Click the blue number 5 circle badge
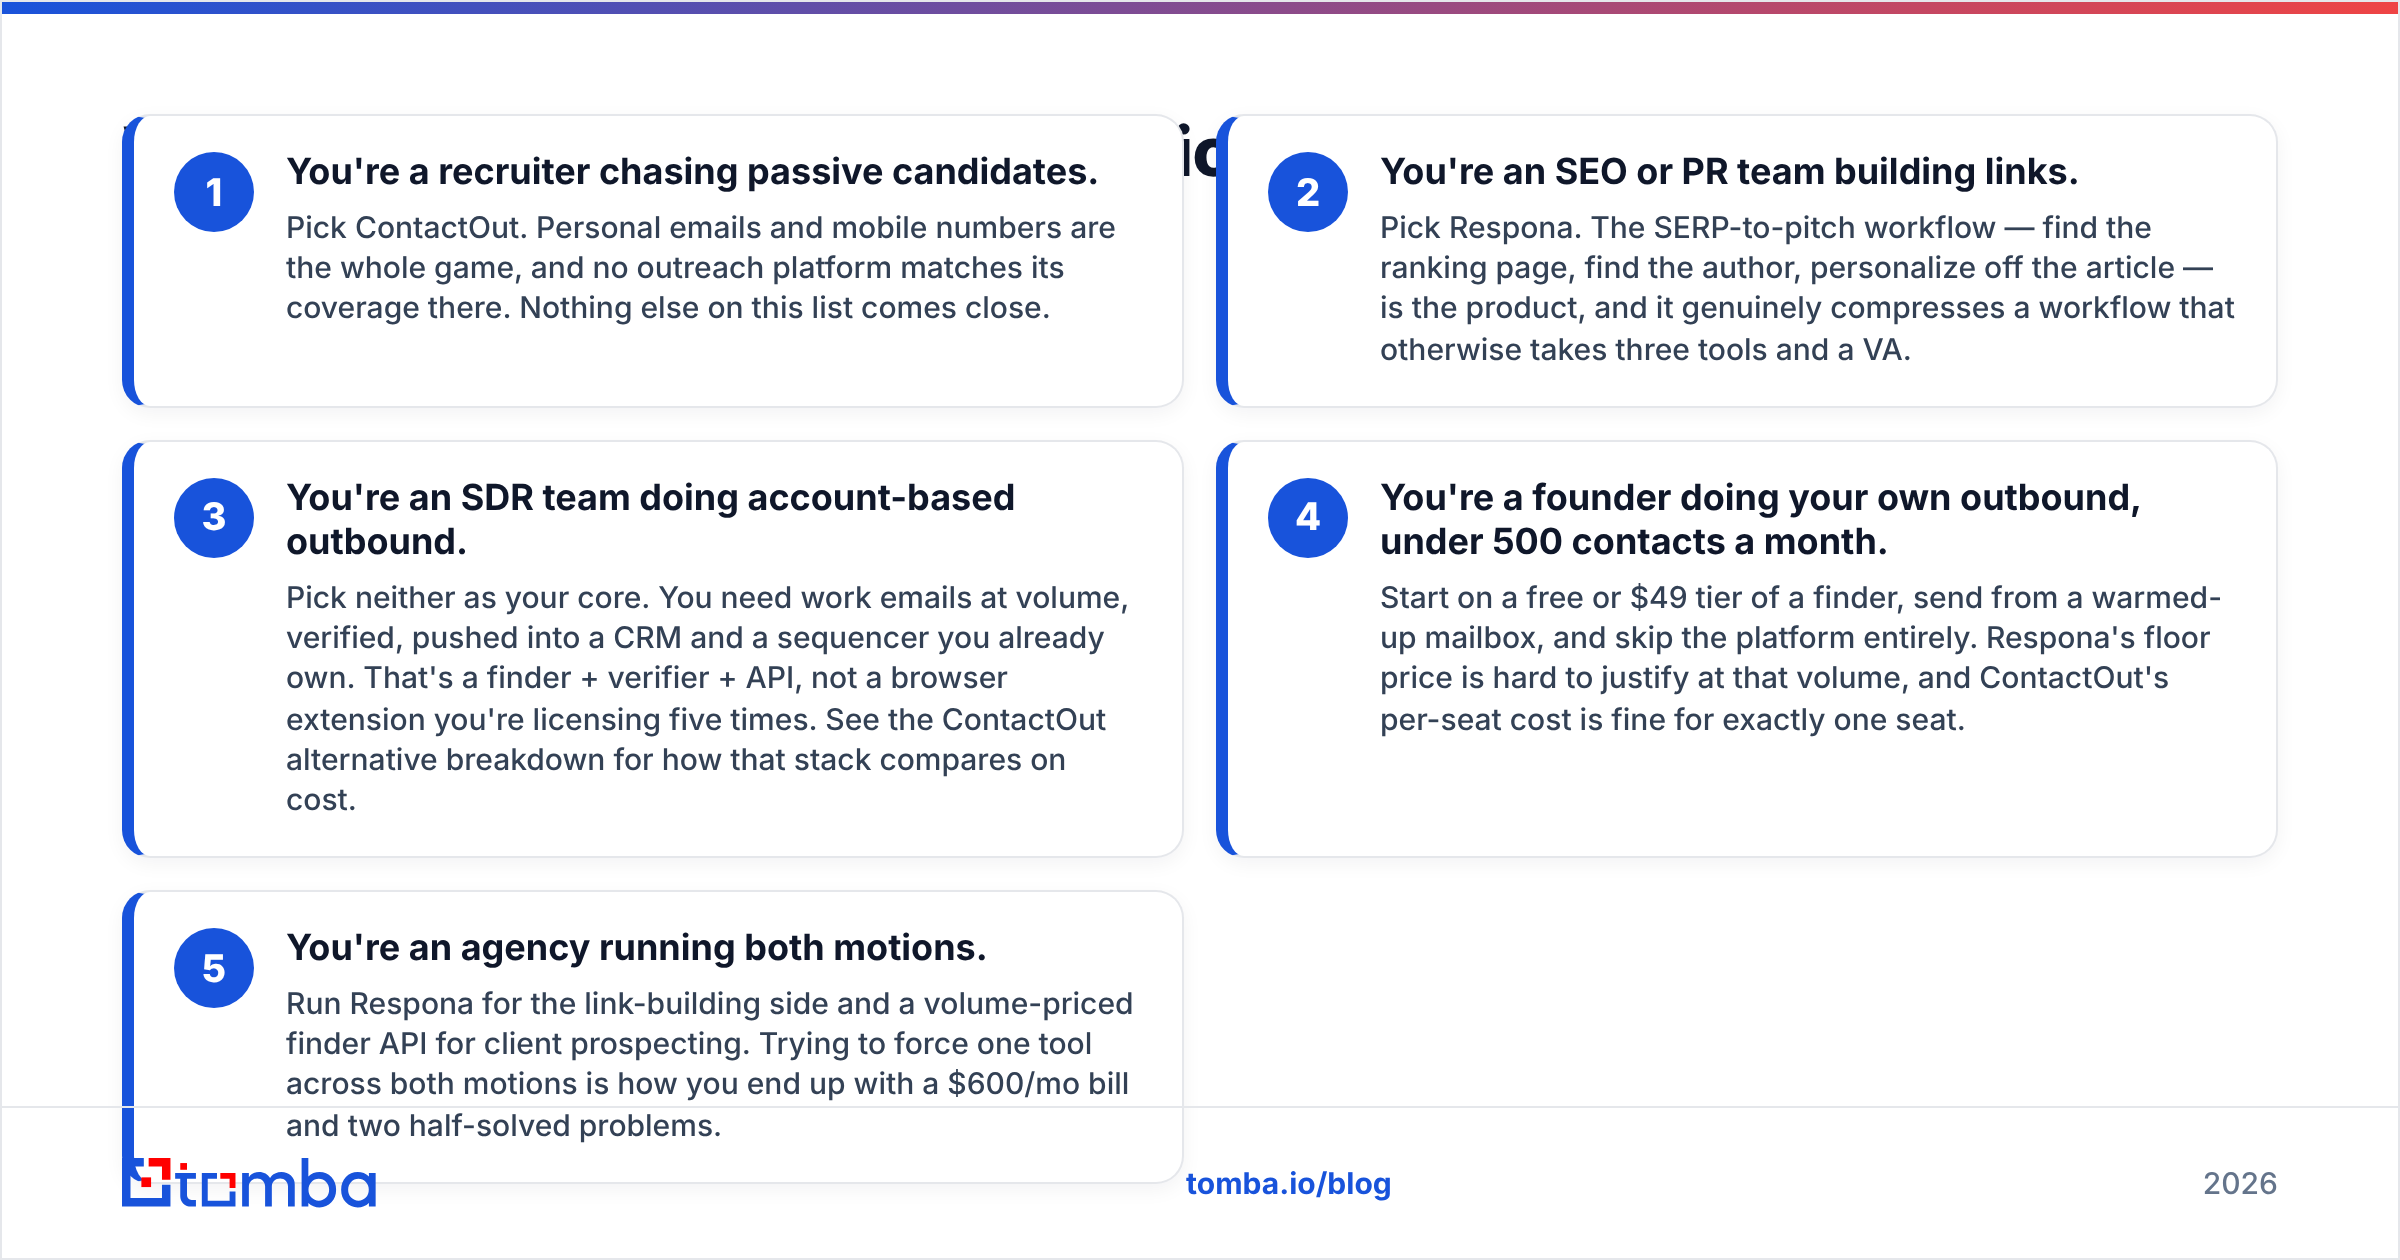The image size is (2400, 1260). [214, 968]
